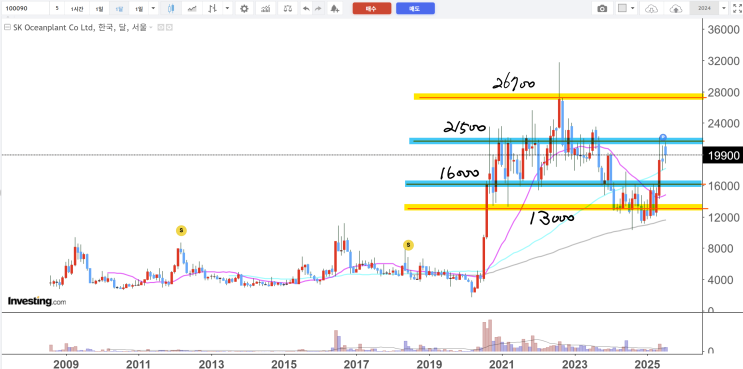Image resolution: width=743 pixels, height=369 pixels.
Task: Click the blue circle marker near 22000
Action: [x=663, y=138]
